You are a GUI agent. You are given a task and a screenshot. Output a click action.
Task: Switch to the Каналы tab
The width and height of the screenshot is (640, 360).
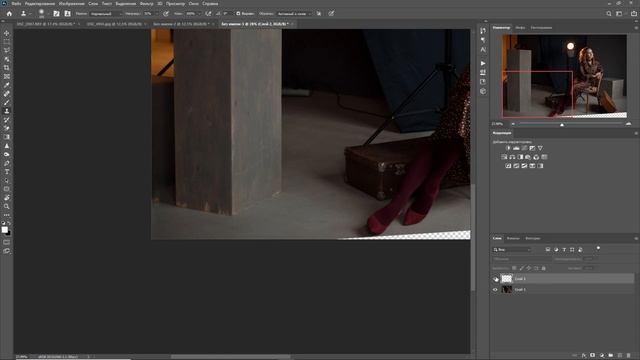click(513, 238)
